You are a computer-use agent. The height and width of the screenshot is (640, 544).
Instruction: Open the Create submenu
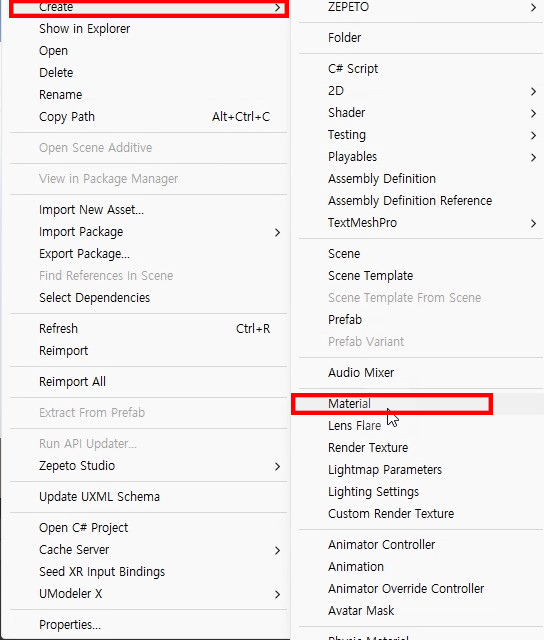149,7
